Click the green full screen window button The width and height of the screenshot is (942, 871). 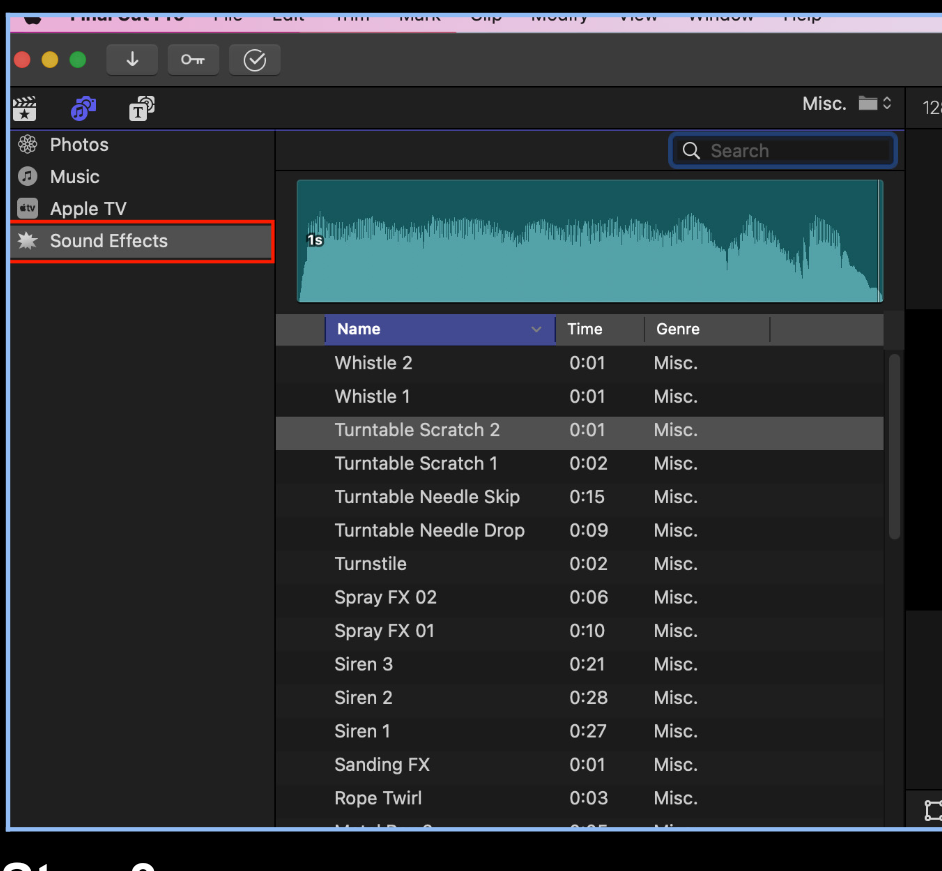coord(77,59)
